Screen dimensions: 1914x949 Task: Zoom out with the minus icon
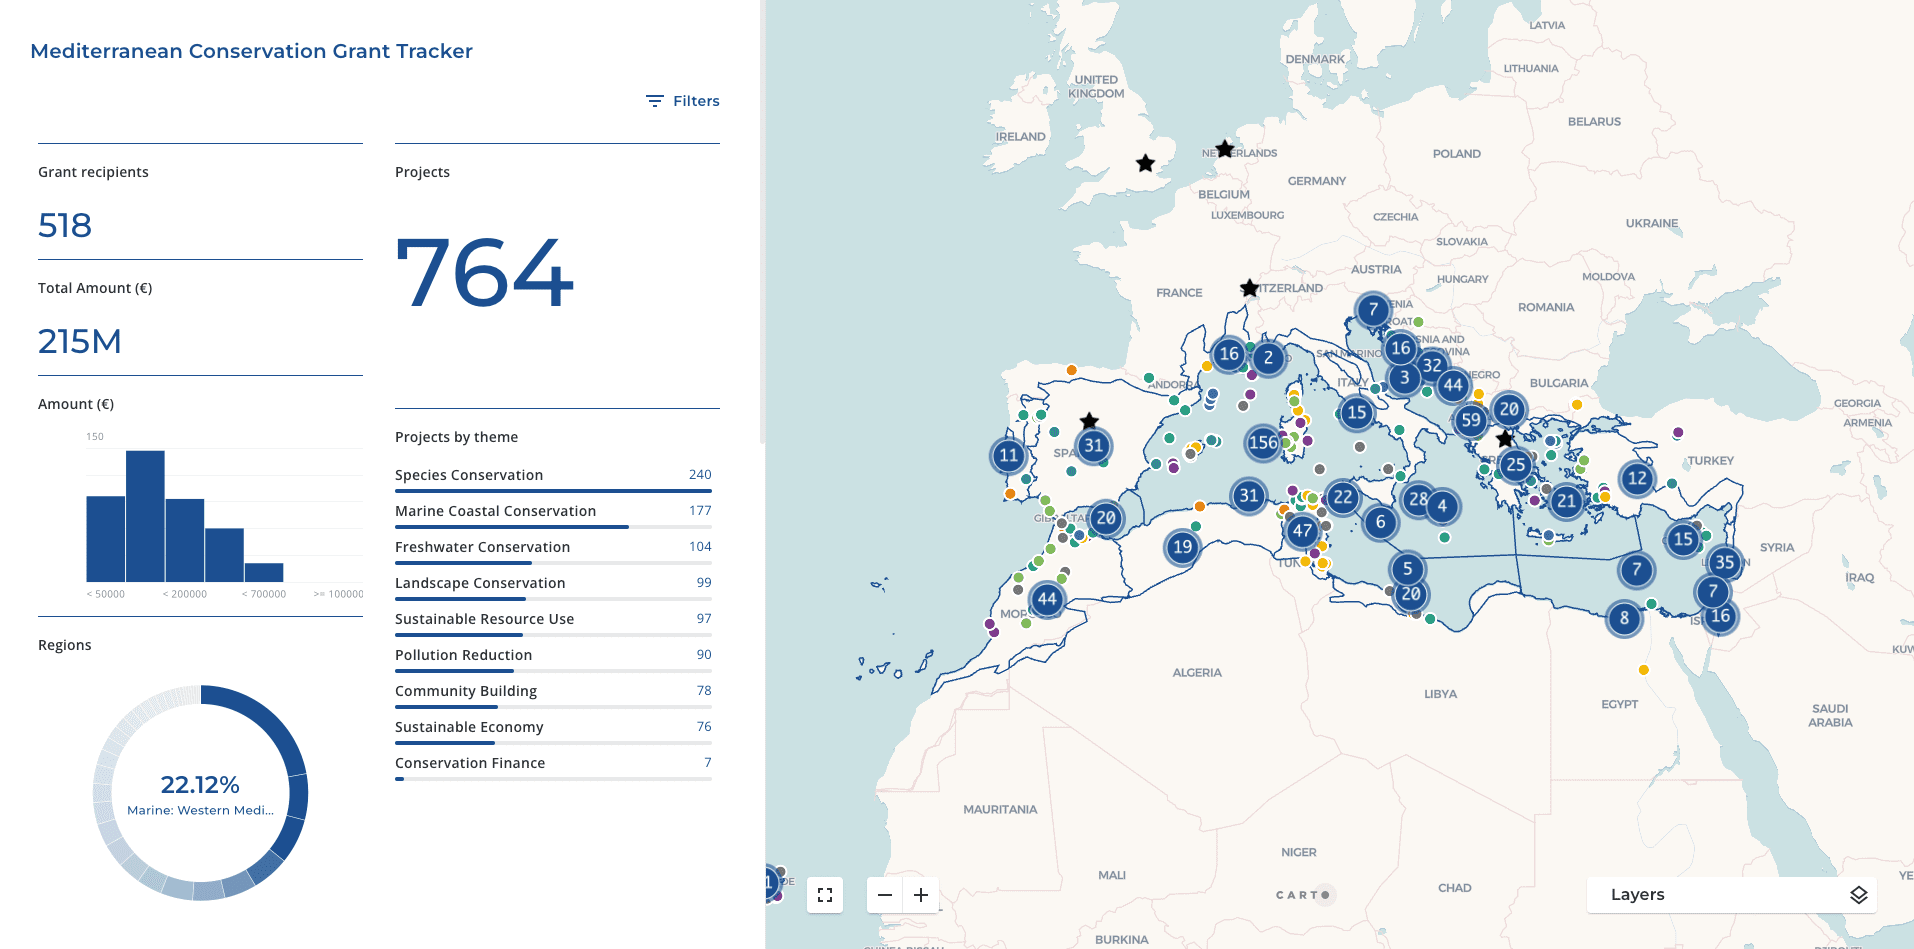(884, 895)
